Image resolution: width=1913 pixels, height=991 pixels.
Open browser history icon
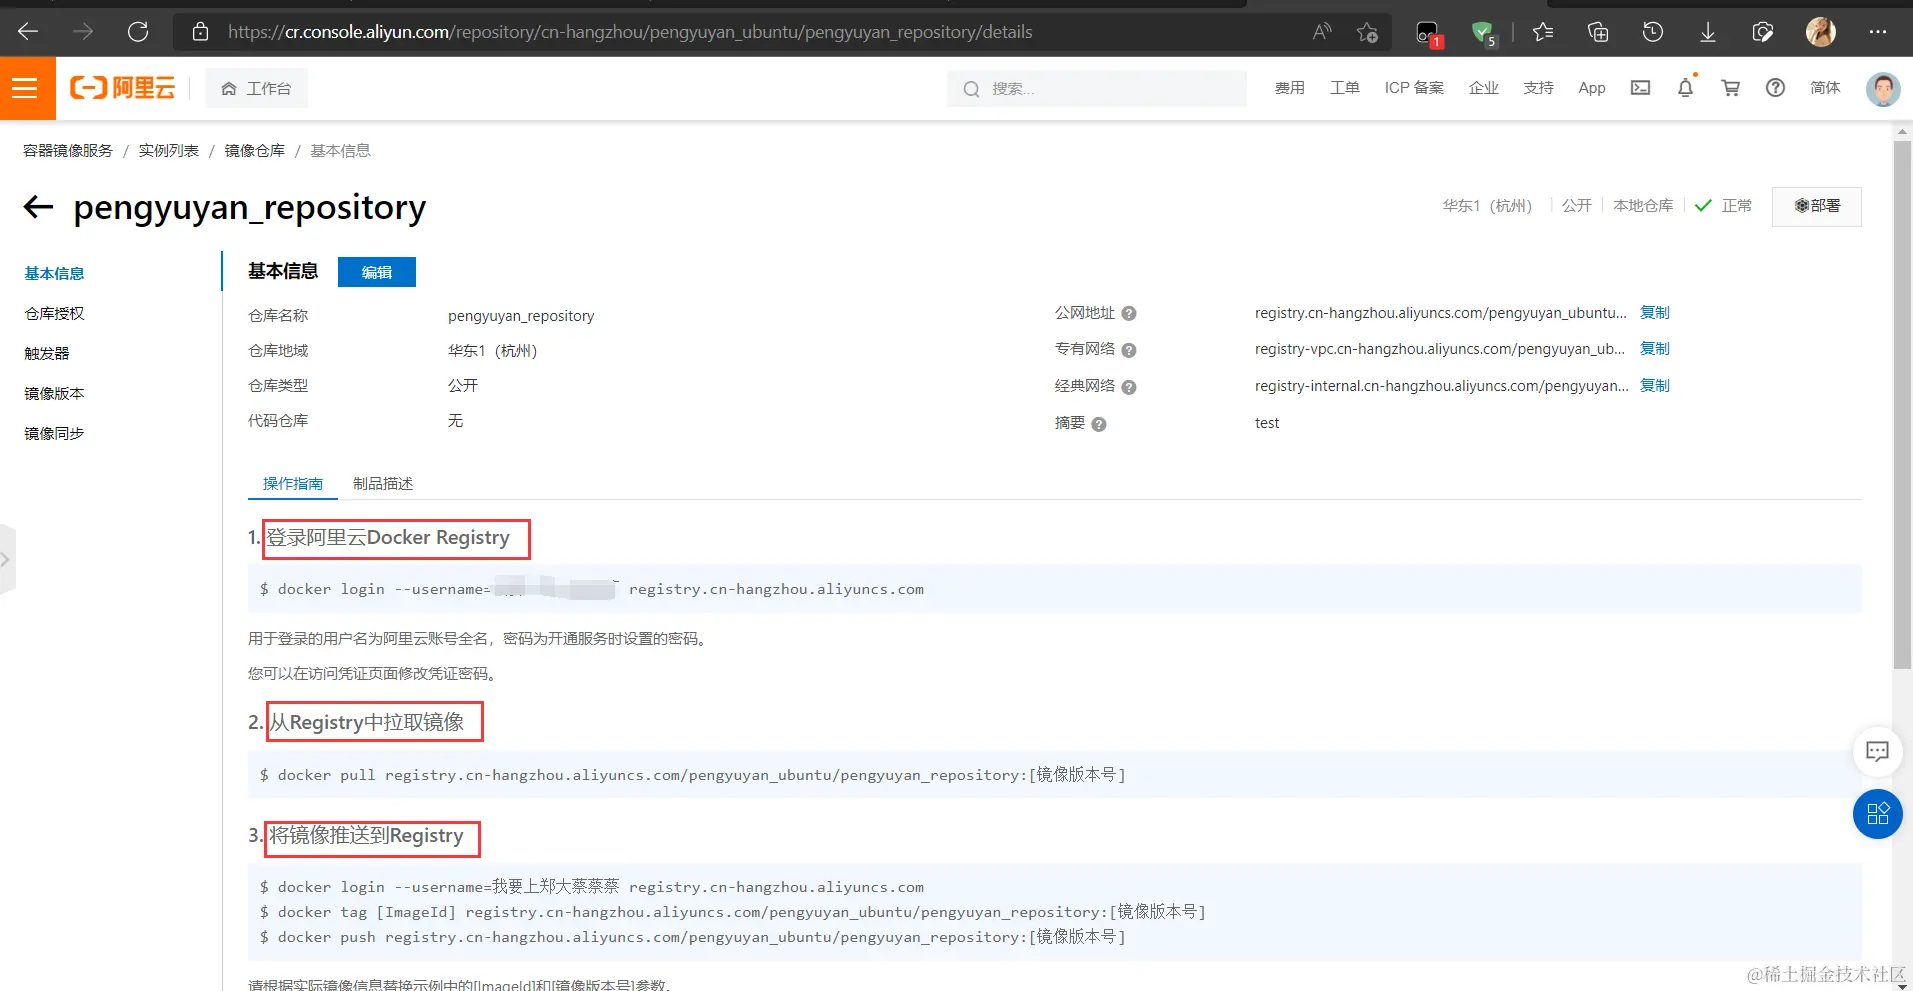[x=1653, y=32]
